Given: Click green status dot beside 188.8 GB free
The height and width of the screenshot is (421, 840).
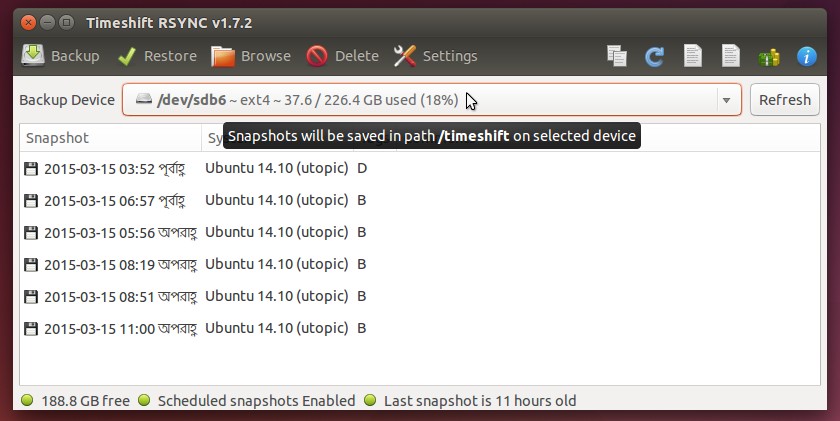Looking at the screenshot, I should [x=27, y=400].
